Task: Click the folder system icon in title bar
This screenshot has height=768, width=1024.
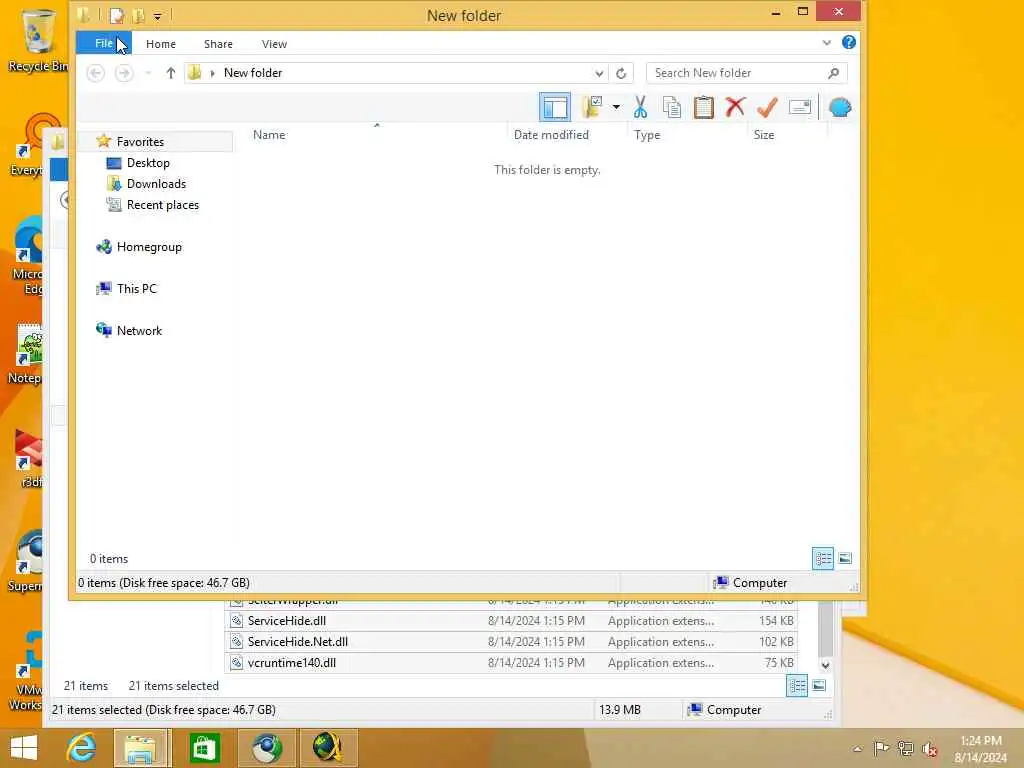Action: pyautogui.click(x=84, y=14)
